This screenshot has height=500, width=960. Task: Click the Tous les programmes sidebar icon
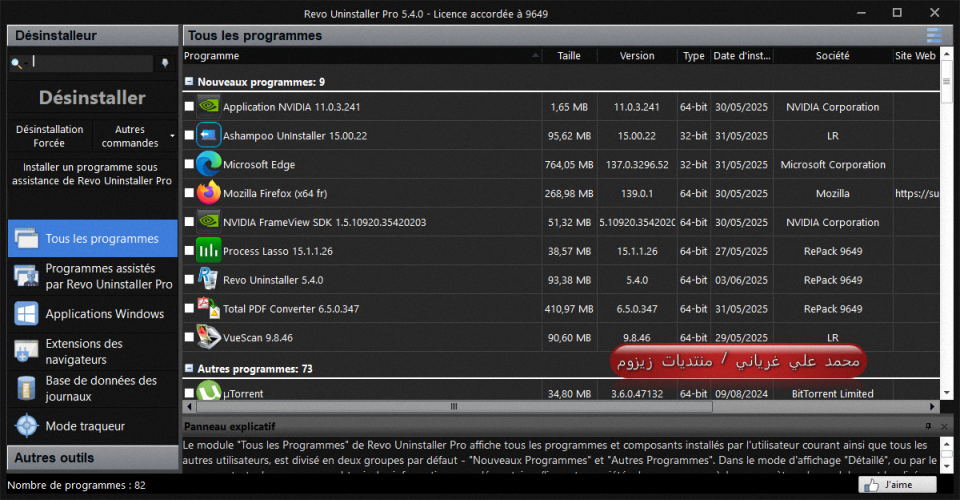pyautogui.click(x=26, y=239)
